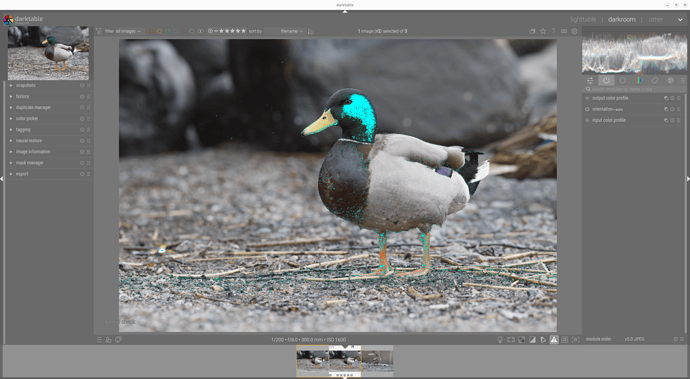Open the module order v5.0 JPEG setting
This screenshot has width=690, height=379.
point(634,339)
